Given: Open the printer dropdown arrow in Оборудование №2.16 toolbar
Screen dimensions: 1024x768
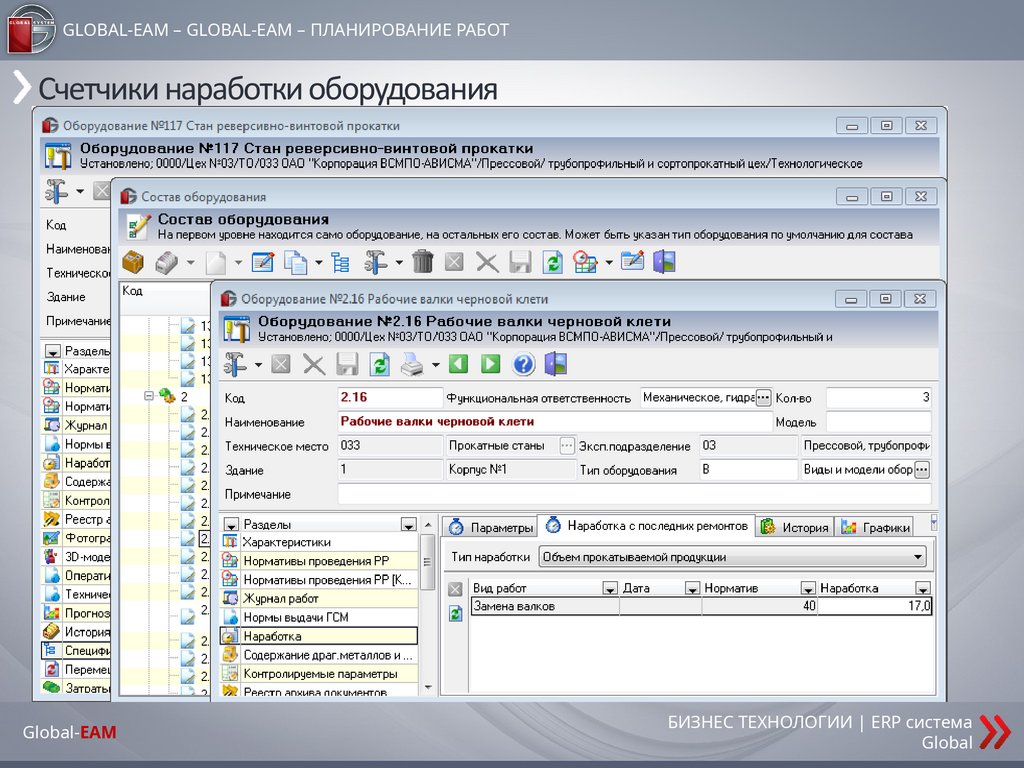Looking at the screenshot, I should 436,365.
